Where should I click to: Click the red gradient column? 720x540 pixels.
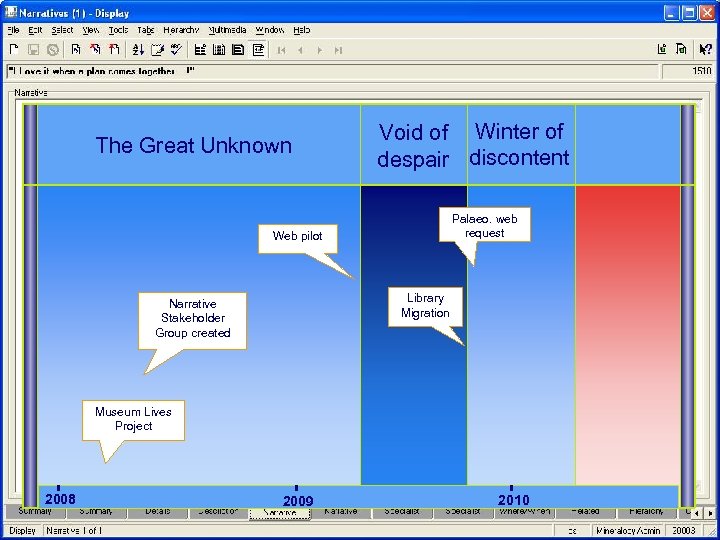(x=627, y=335)
